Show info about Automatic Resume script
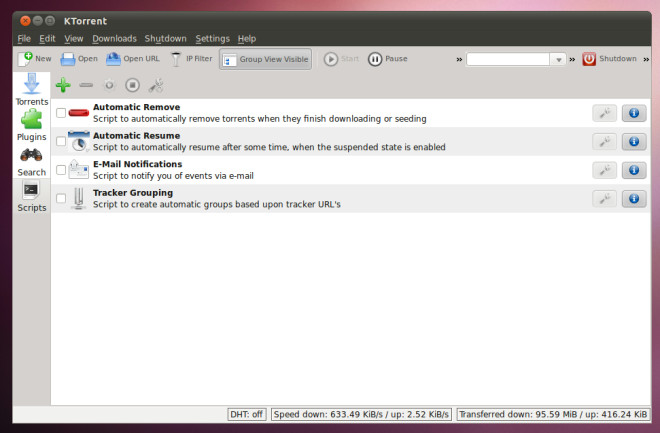Image resolution: width=660 pixels, height=433 pixels. (x=634, y=142)
